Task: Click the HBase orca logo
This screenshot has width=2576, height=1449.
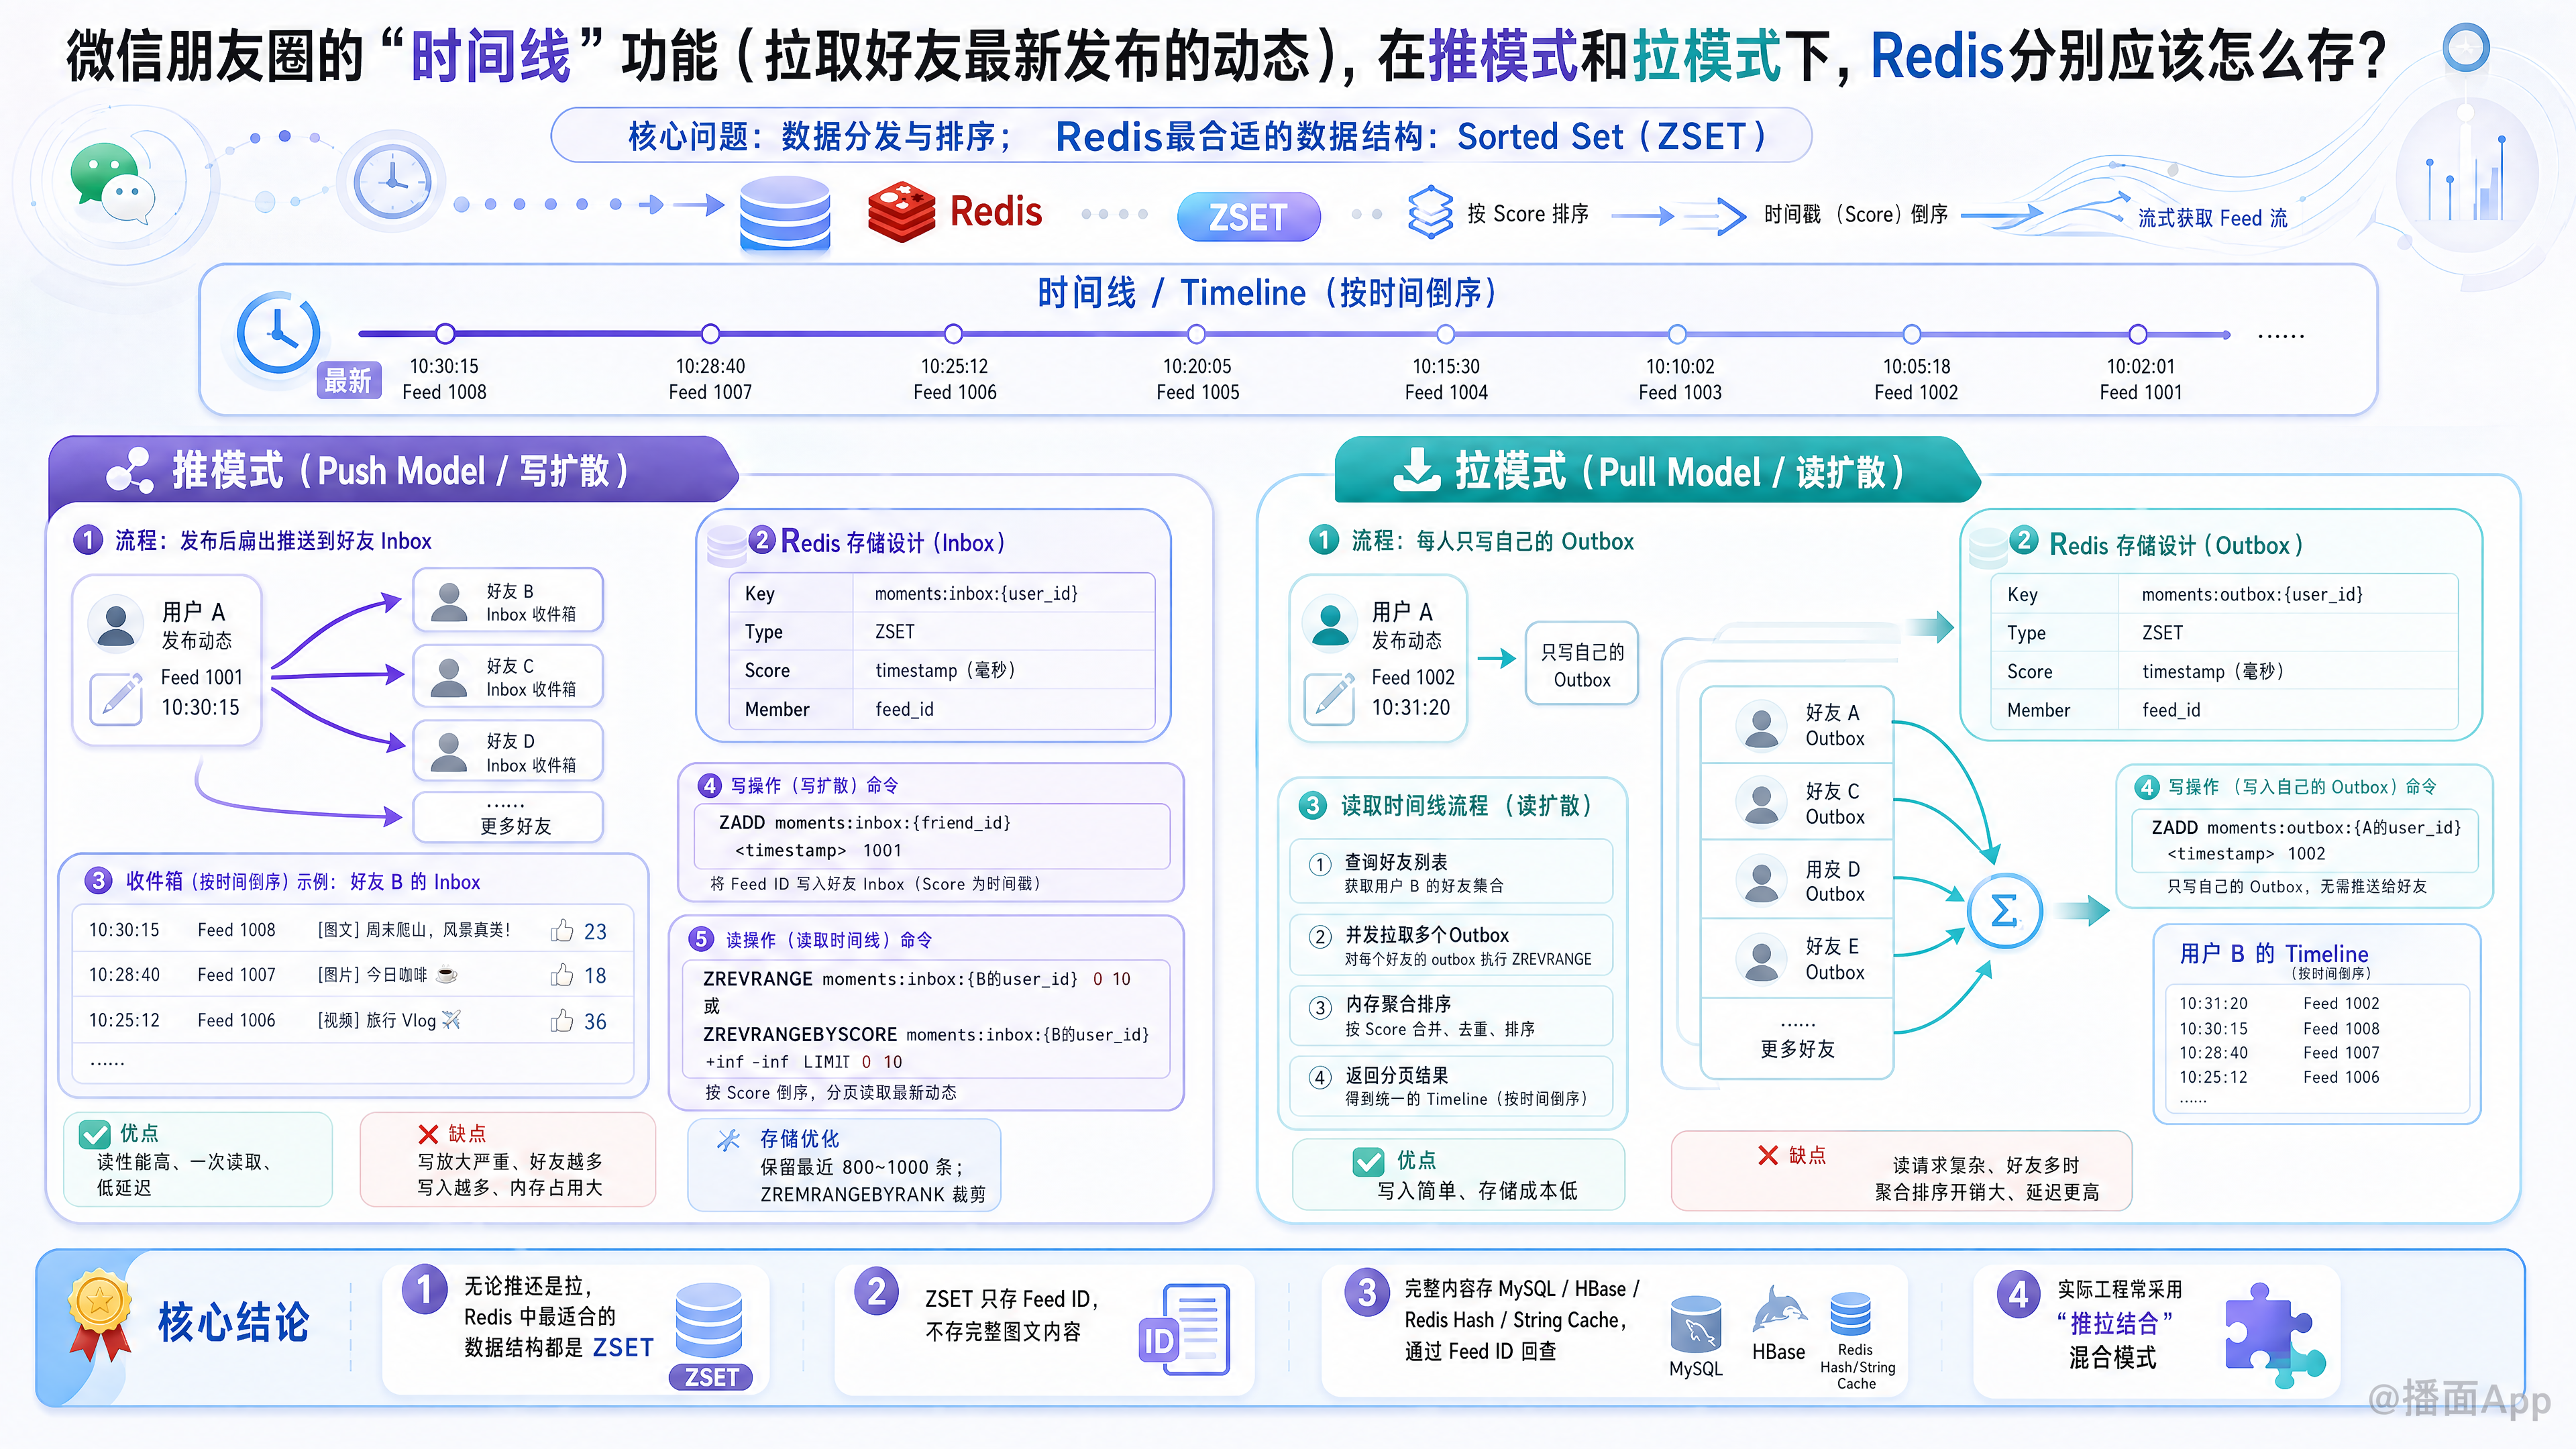Action: click(1779, 1309)
